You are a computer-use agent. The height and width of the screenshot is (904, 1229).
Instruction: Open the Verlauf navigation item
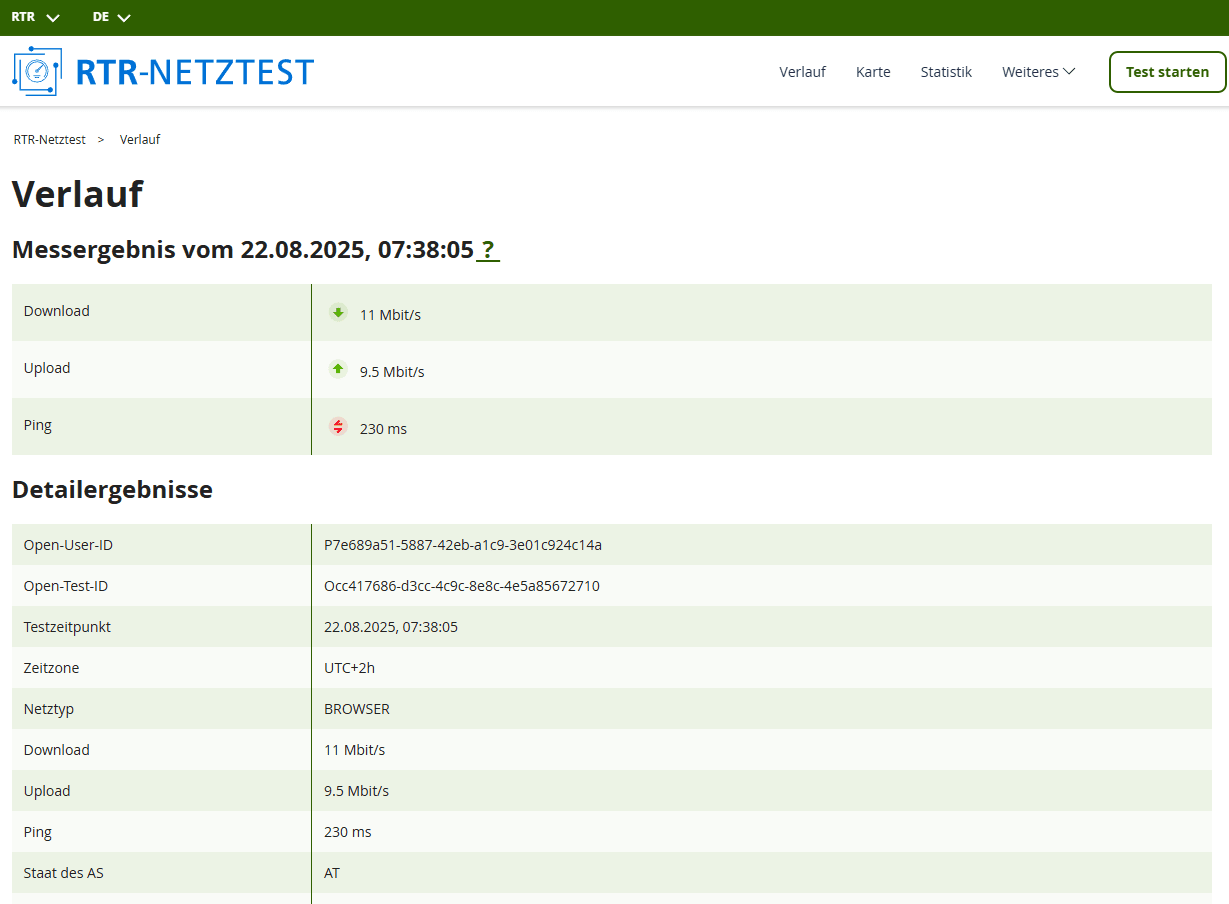coord(802,72)
